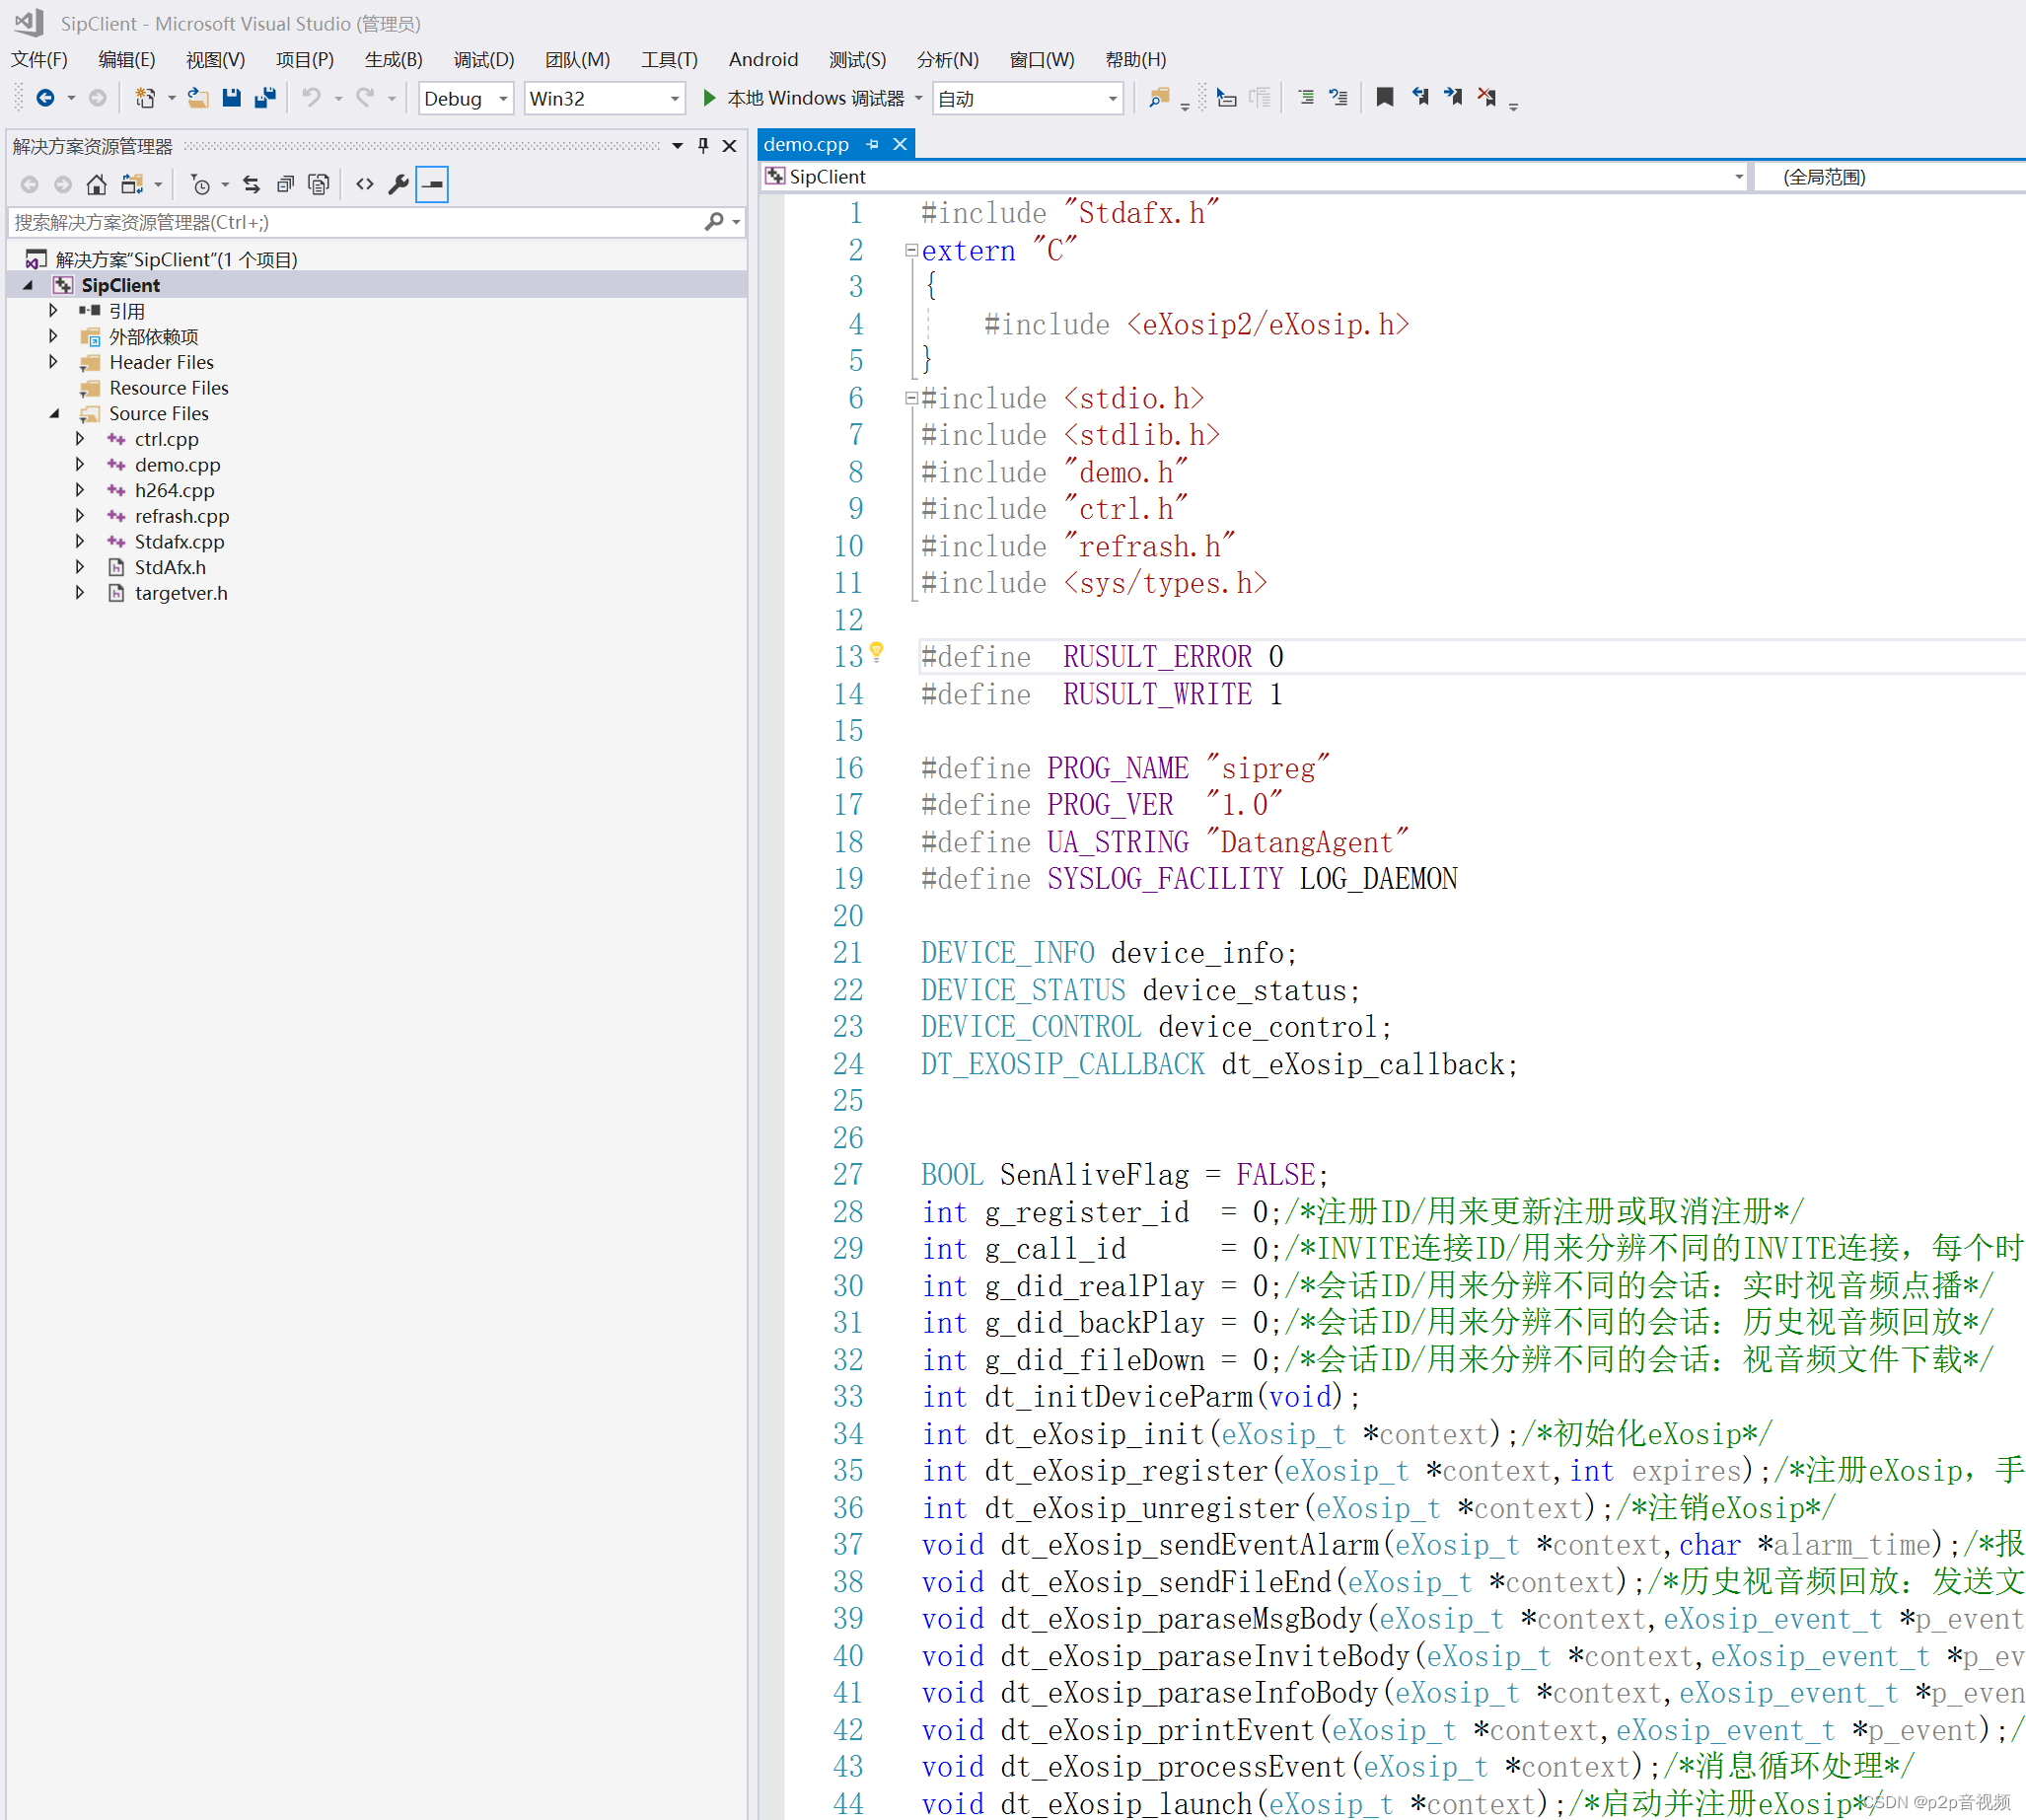
Task: Toggle pin on the demo.cpp tab
Action: pyautogui.click(x=872, y=145)
